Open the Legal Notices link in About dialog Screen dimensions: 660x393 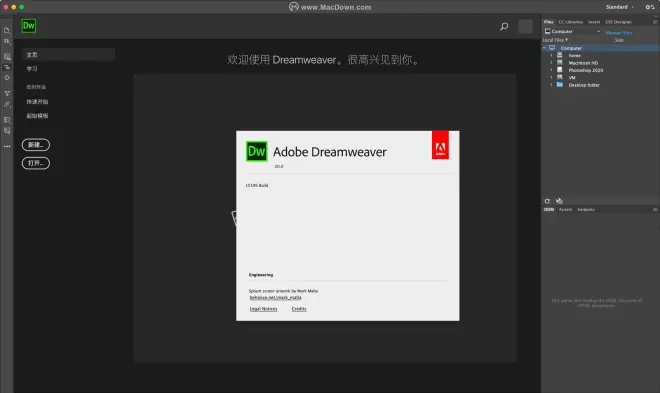point(263,309)
